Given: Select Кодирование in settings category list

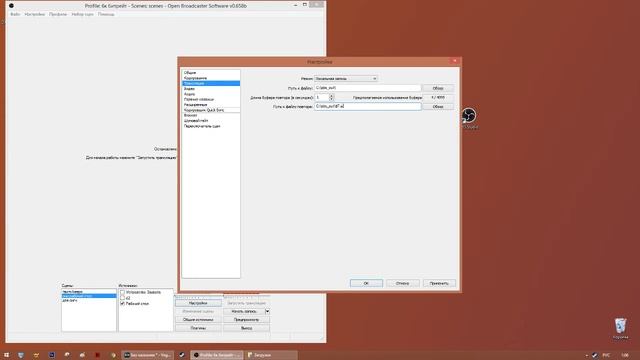Looking at the screenshot, I should [211, 78].
